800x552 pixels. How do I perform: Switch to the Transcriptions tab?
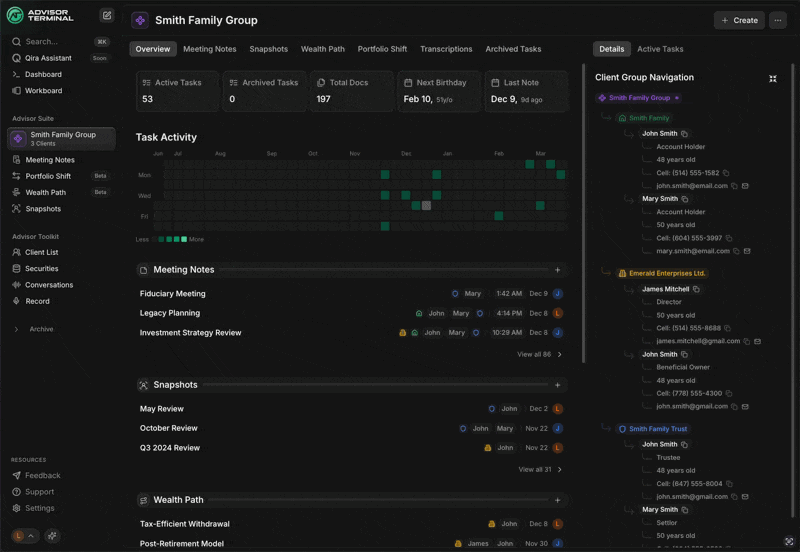[446, 49]
